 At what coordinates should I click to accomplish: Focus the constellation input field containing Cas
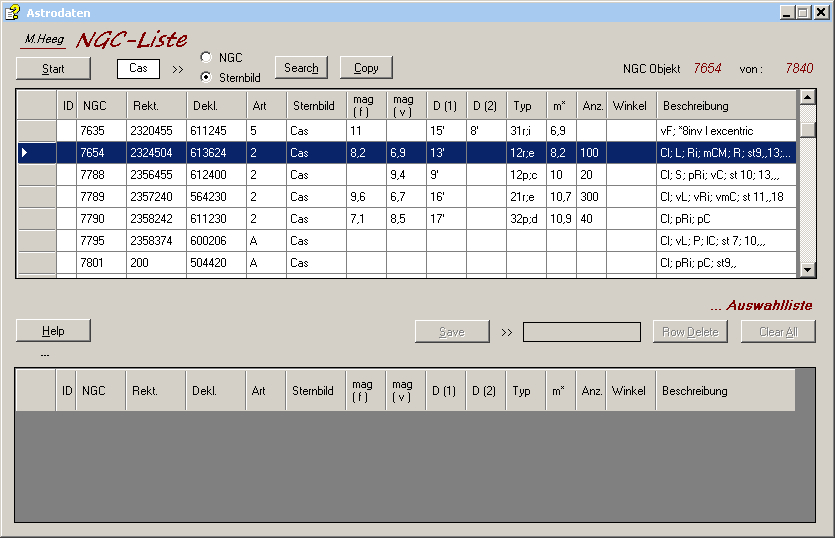coord(138,68)
